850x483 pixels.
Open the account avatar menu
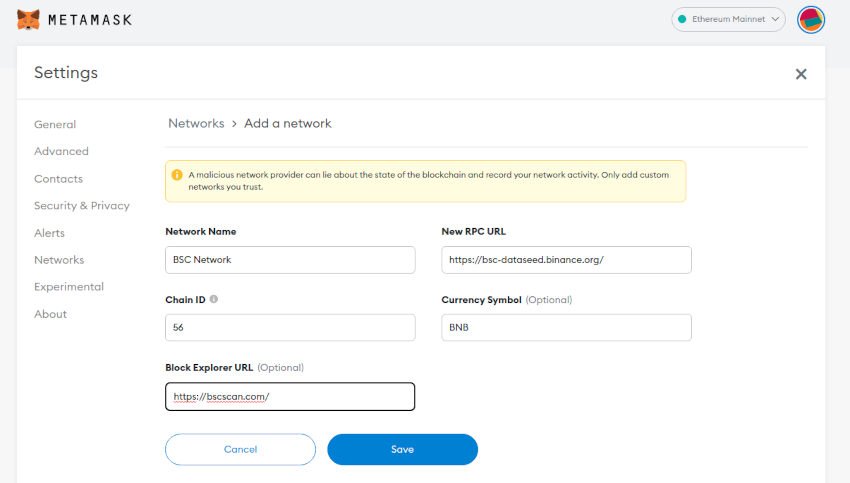tap(810, 20)
